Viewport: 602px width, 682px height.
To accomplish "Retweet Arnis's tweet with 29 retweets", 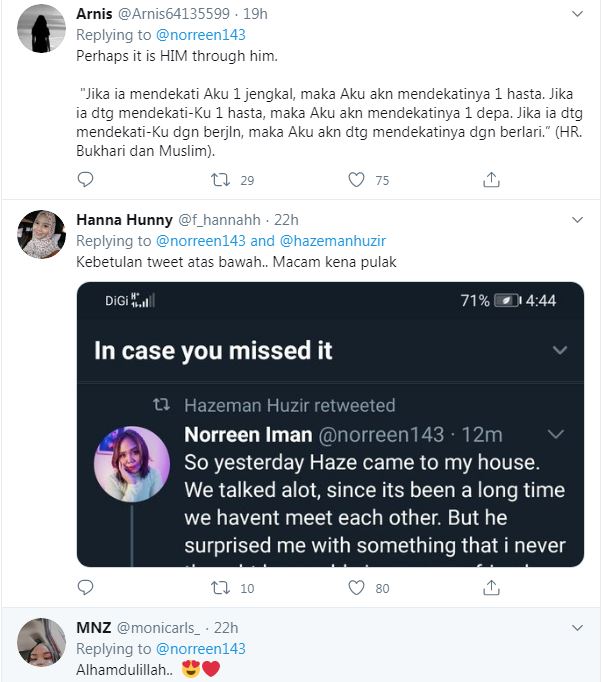I will [x=221, y=180].
